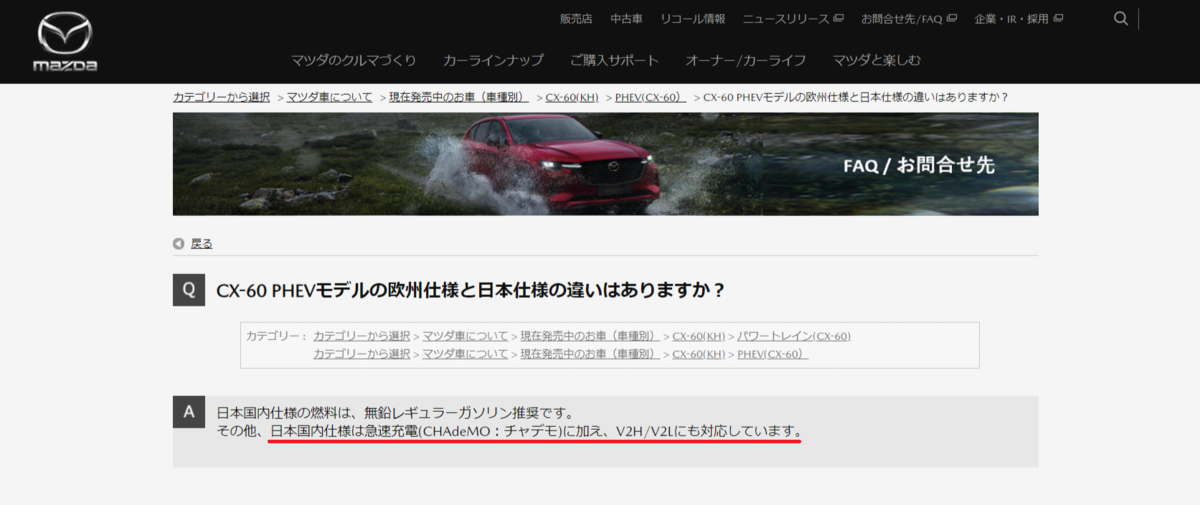Click 現在発売中のお車（車種別） in top breadcrumb

point(459,97)
